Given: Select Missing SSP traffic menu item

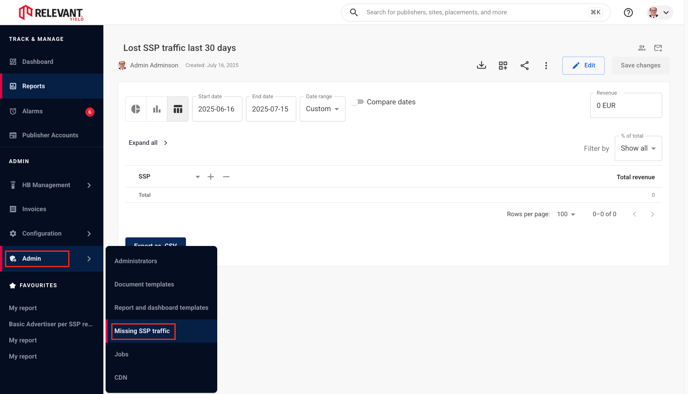Looking at the screenshot, I should (142, 331).
